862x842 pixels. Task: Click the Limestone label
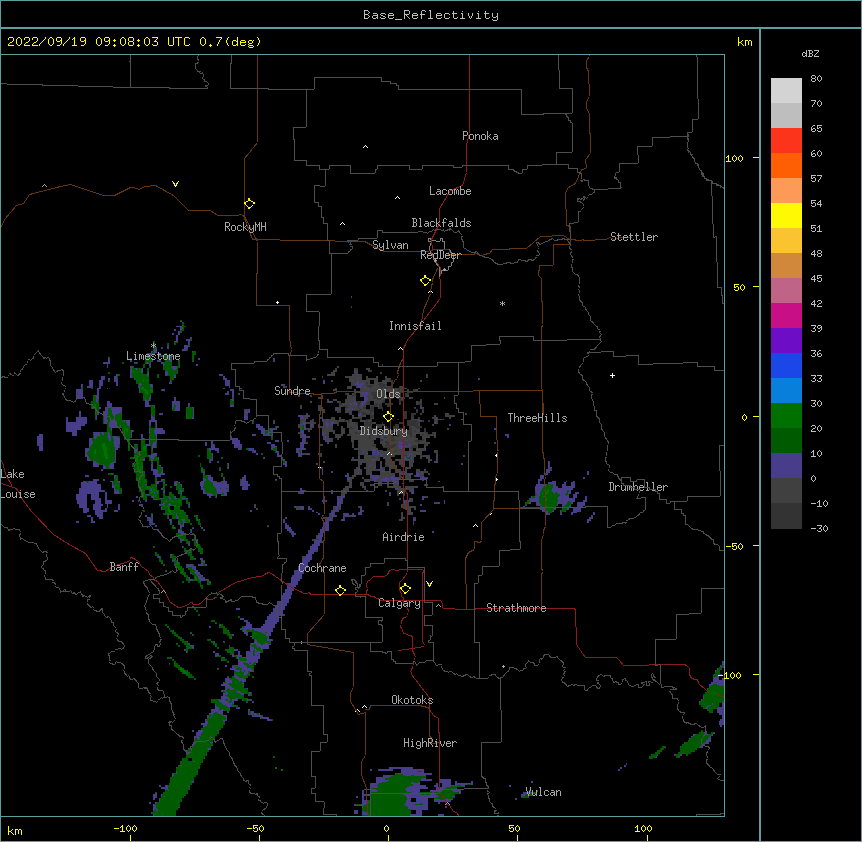(x=153, y=356)
